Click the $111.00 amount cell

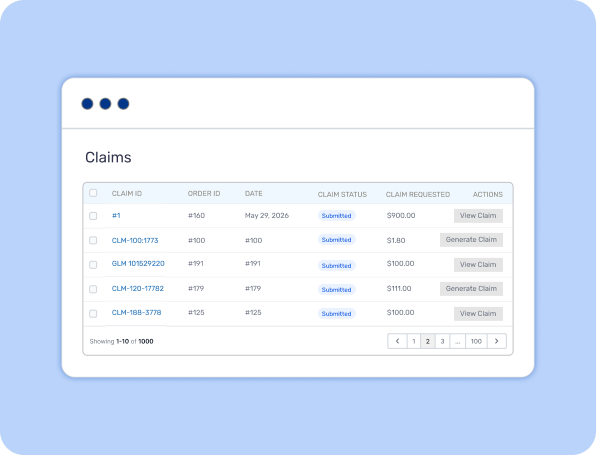pos(399,289)
